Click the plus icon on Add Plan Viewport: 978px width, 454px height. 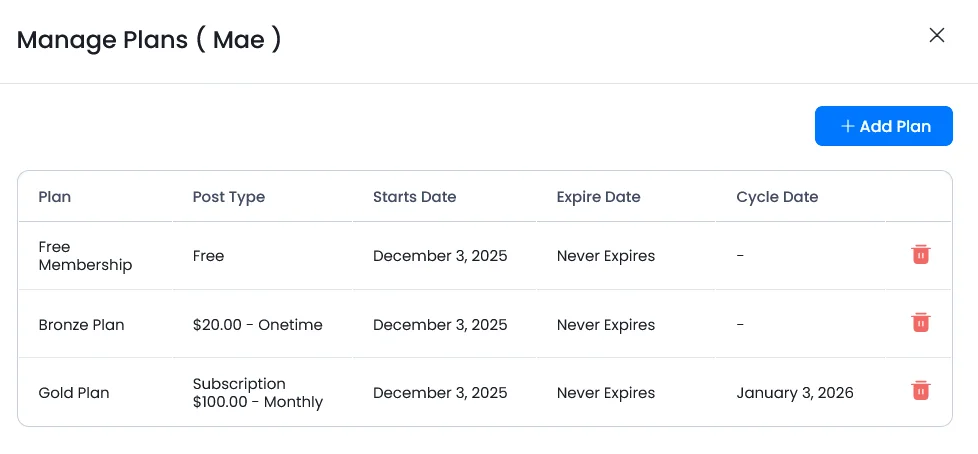848,126
